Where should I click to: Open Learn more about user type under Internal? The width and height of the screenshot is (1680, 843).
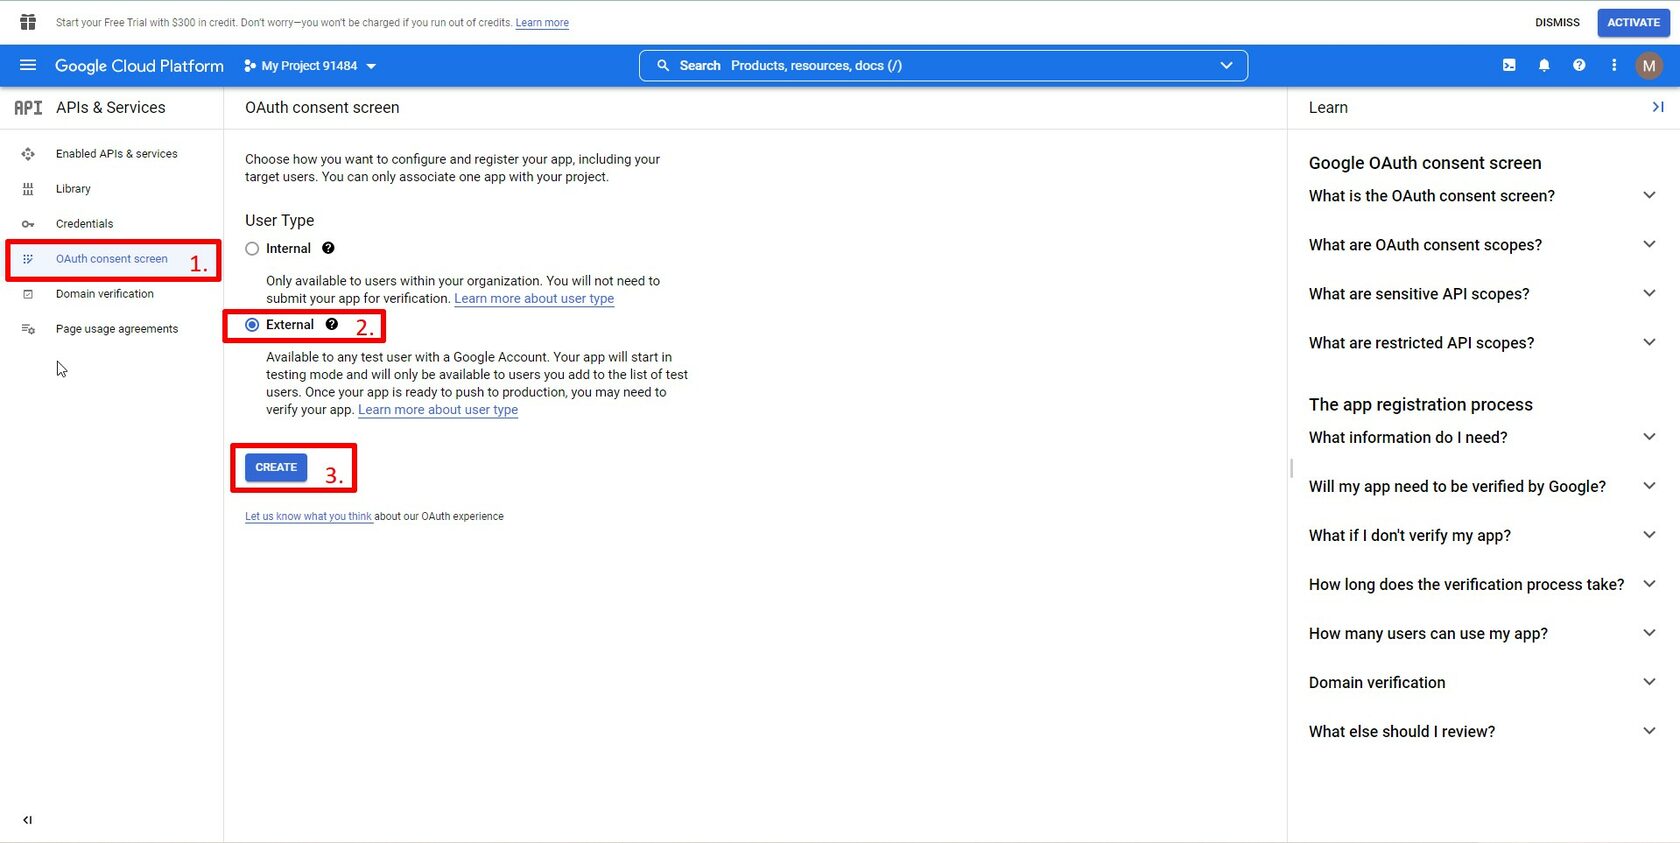click(534, 299)
